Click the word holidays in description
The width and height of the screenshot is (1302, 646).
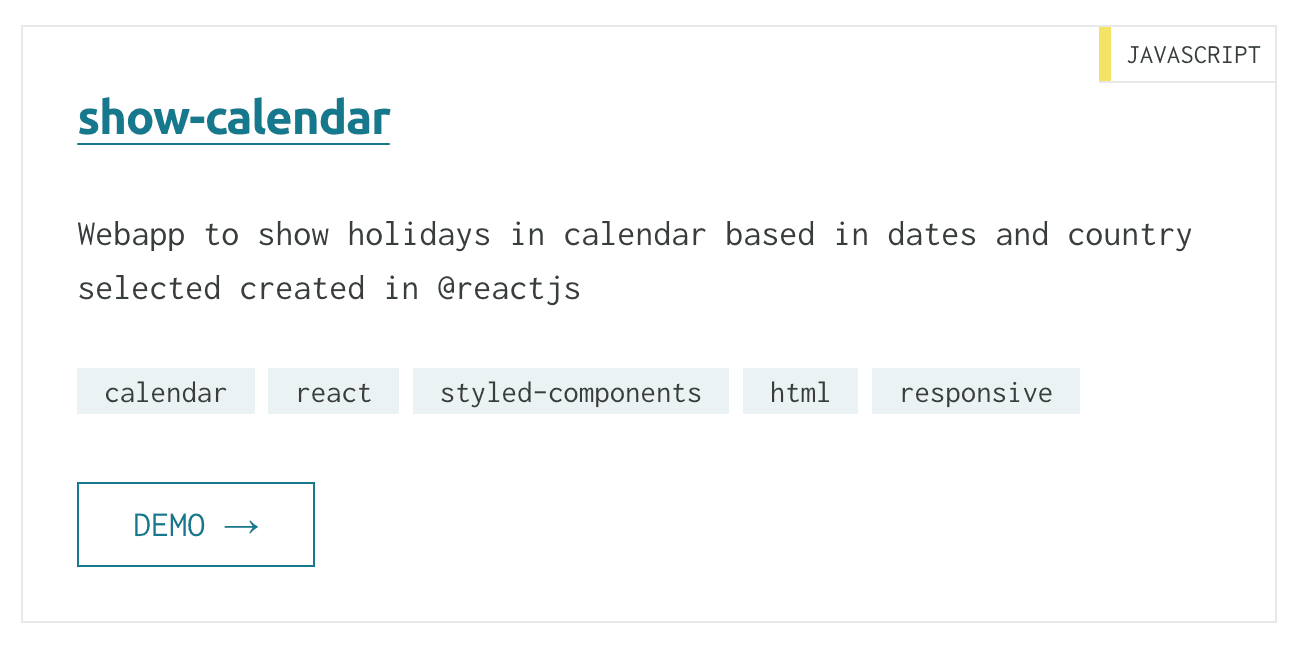pos(419,235)
